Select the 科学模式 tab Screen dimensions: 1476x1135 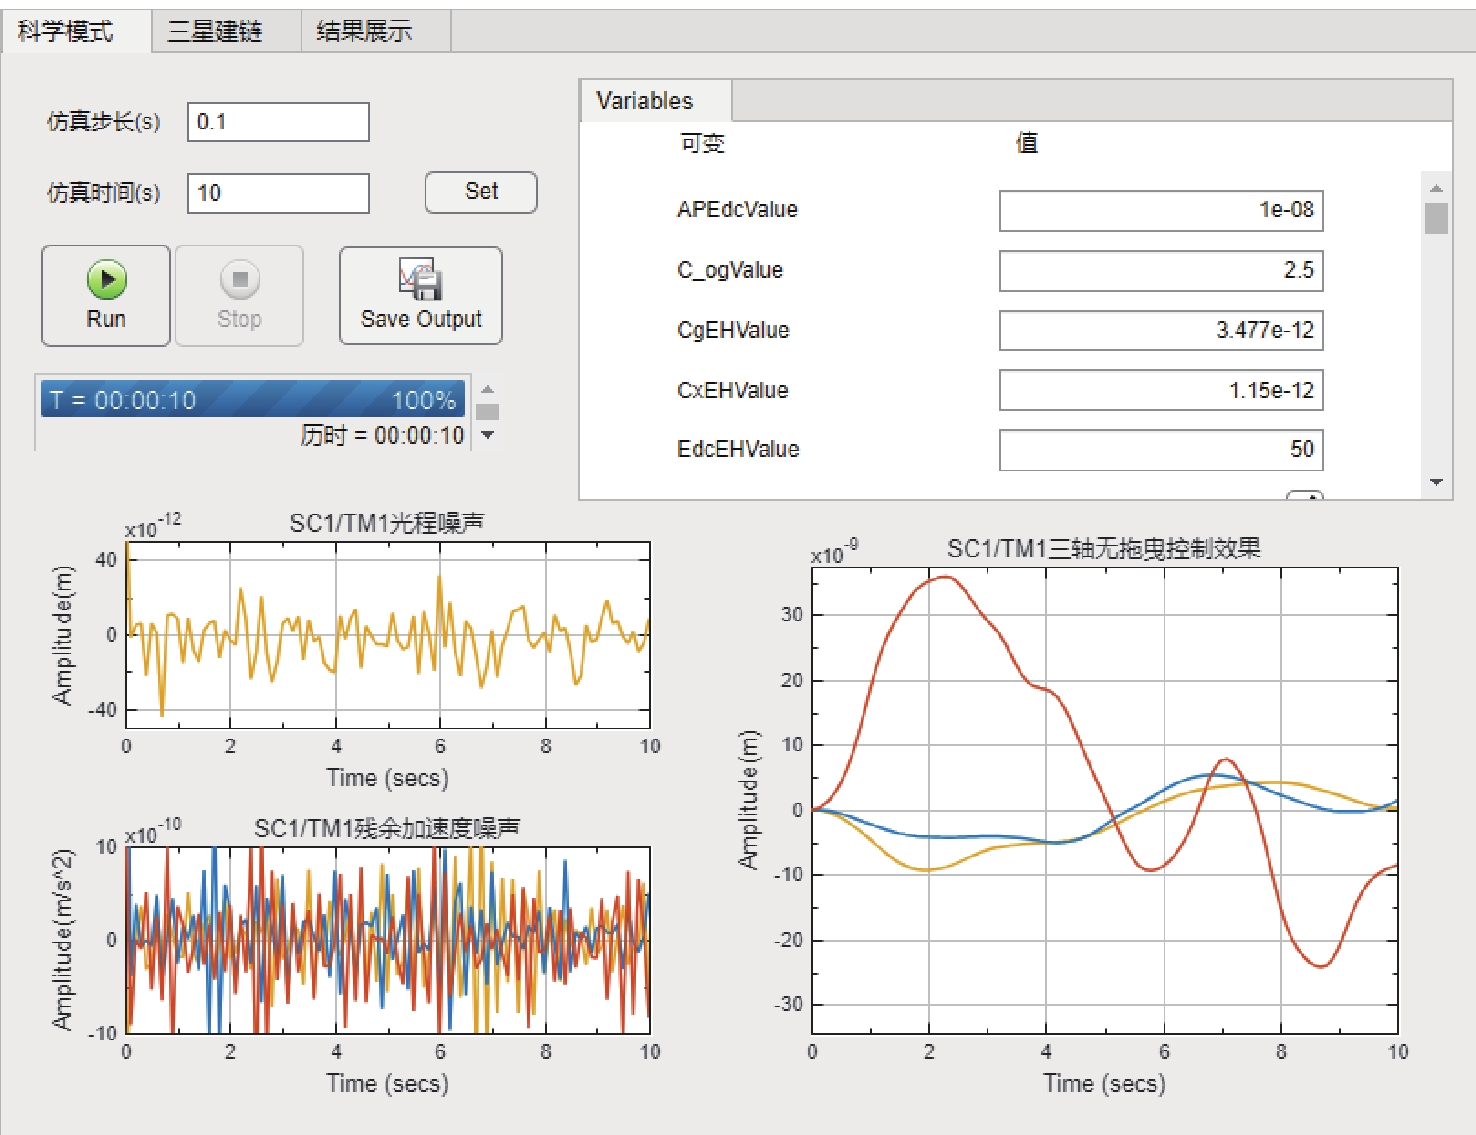point(66,32)
